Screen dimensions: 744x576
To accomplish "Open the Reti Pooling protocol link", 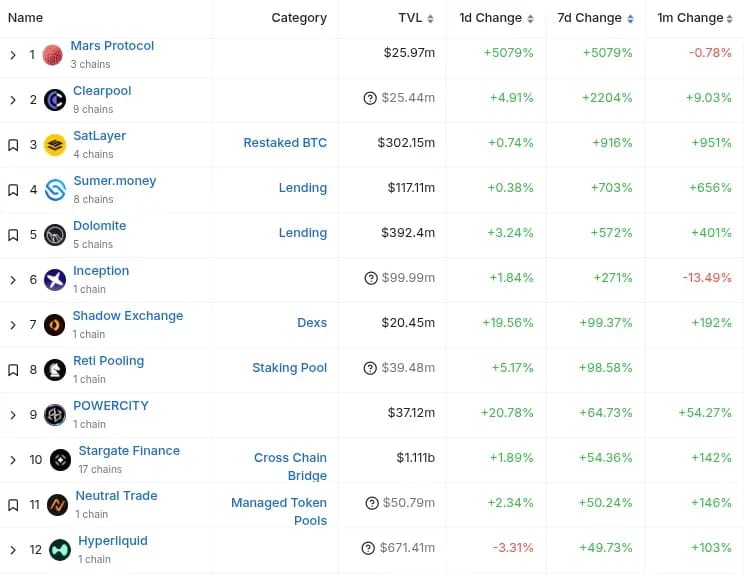I will (109, 361).
